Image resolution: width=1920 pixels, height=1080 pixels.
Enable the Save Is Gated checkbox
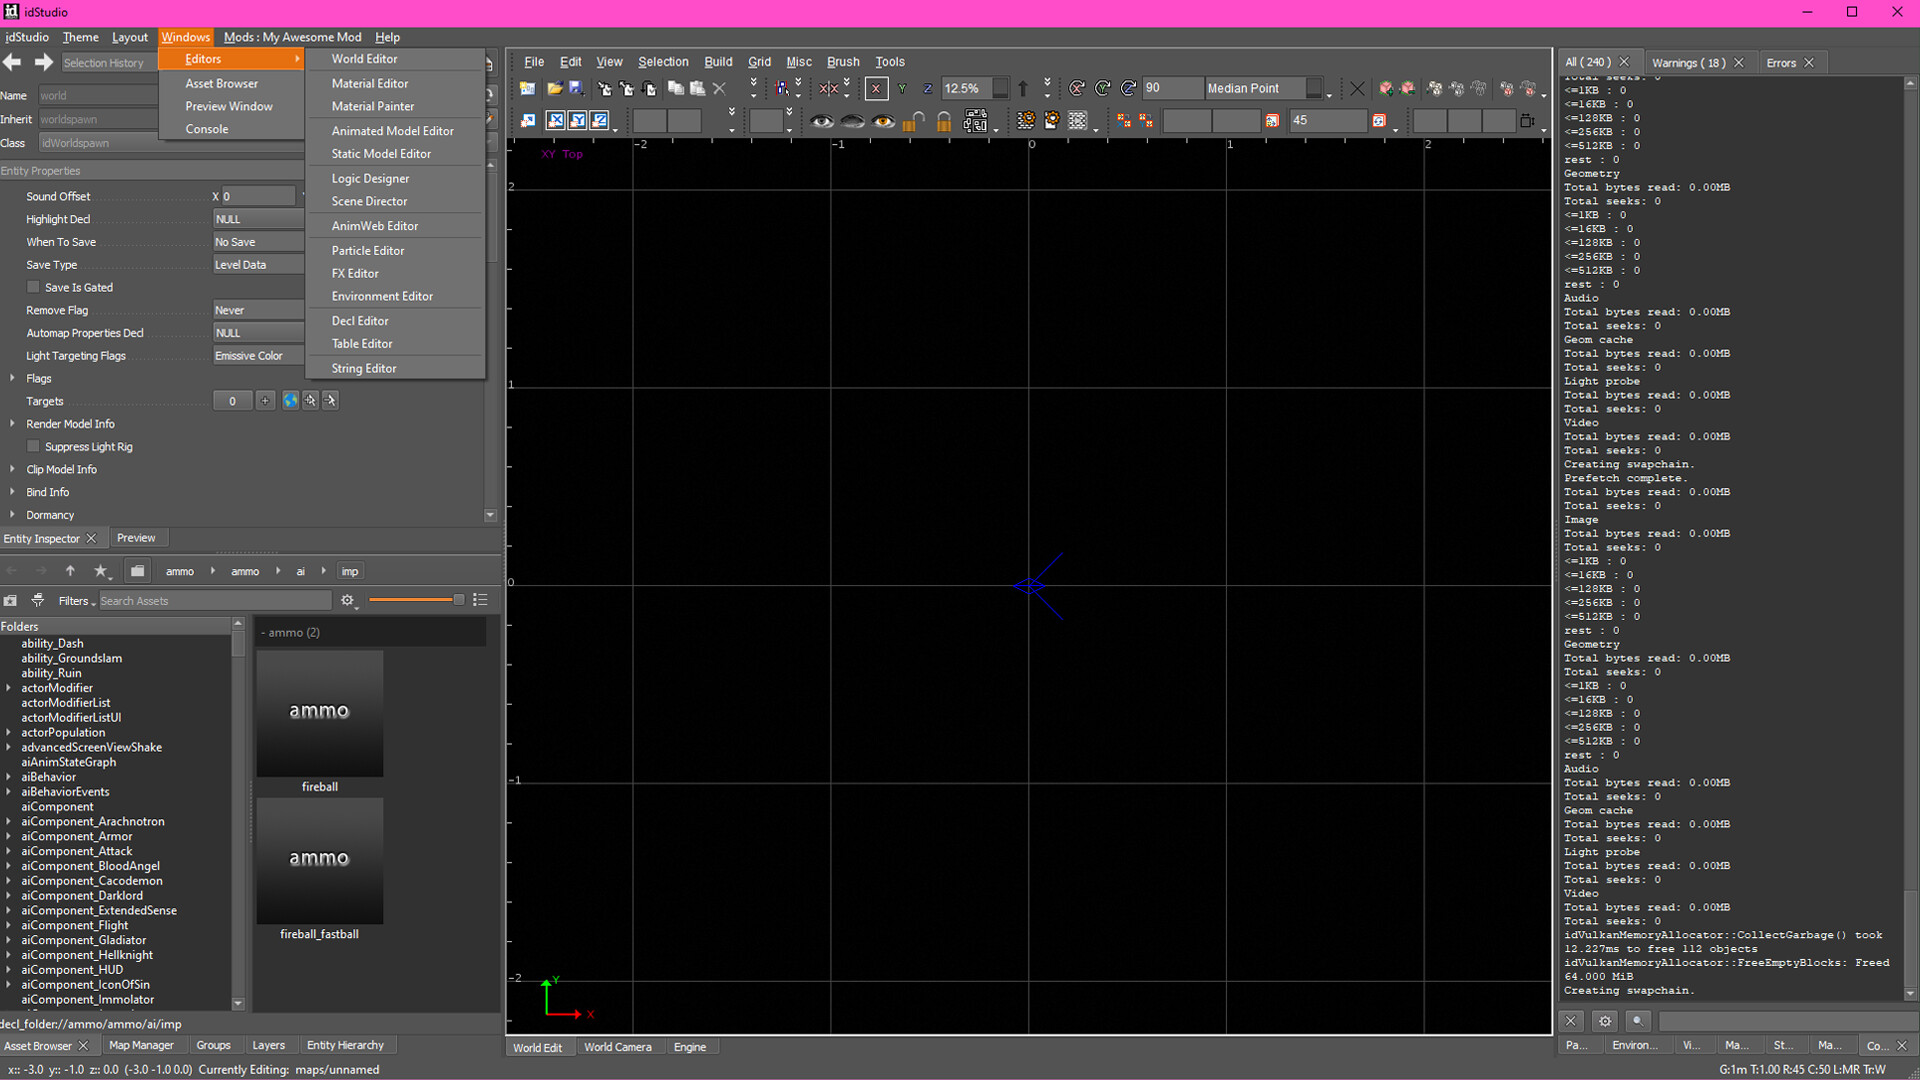pyautogui.click(x=34, y=287)
